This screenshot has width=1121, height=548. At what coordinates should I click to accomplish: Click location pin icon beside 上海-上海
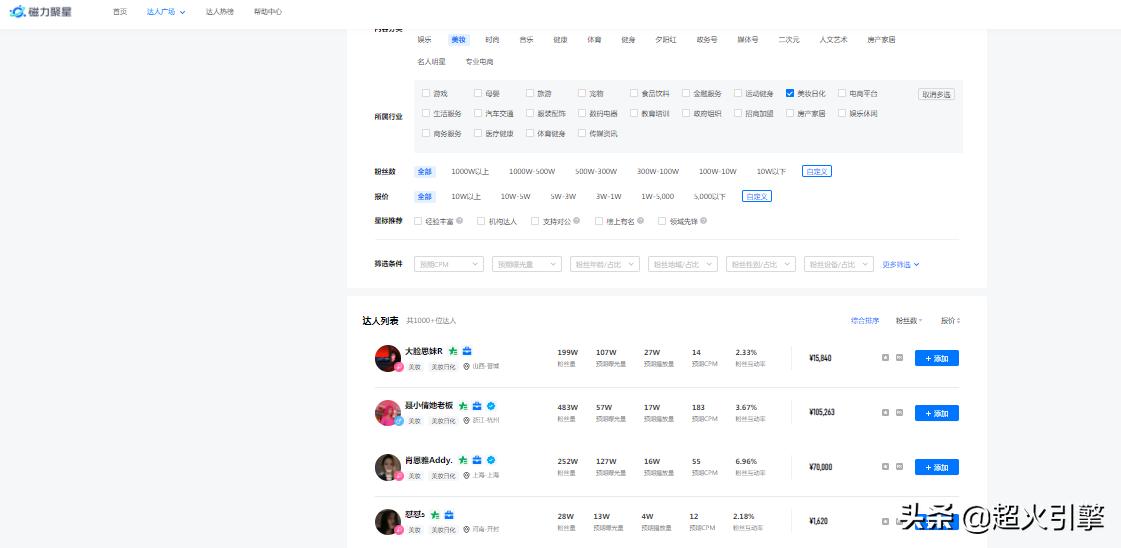(466, 475)
